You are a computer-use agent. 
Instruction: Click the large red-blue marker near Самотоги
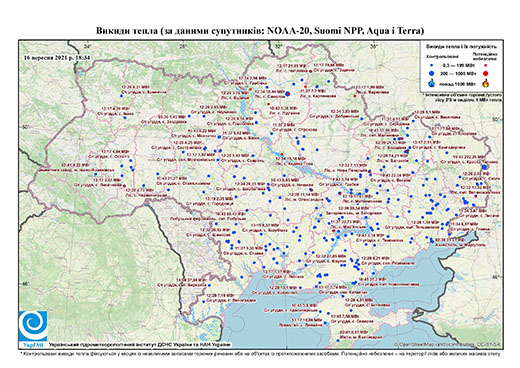point(288,94)
